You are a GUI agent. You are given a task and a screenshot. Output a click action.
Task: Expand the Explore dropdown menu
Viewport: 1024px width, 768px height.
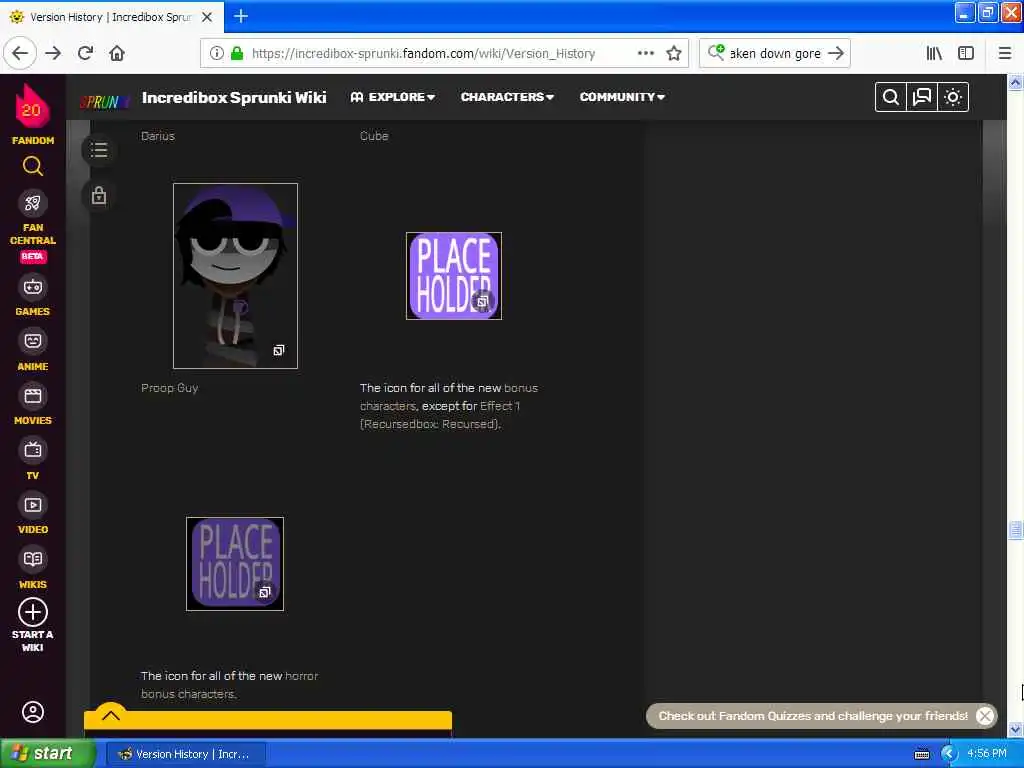click(x=393, y=97)
